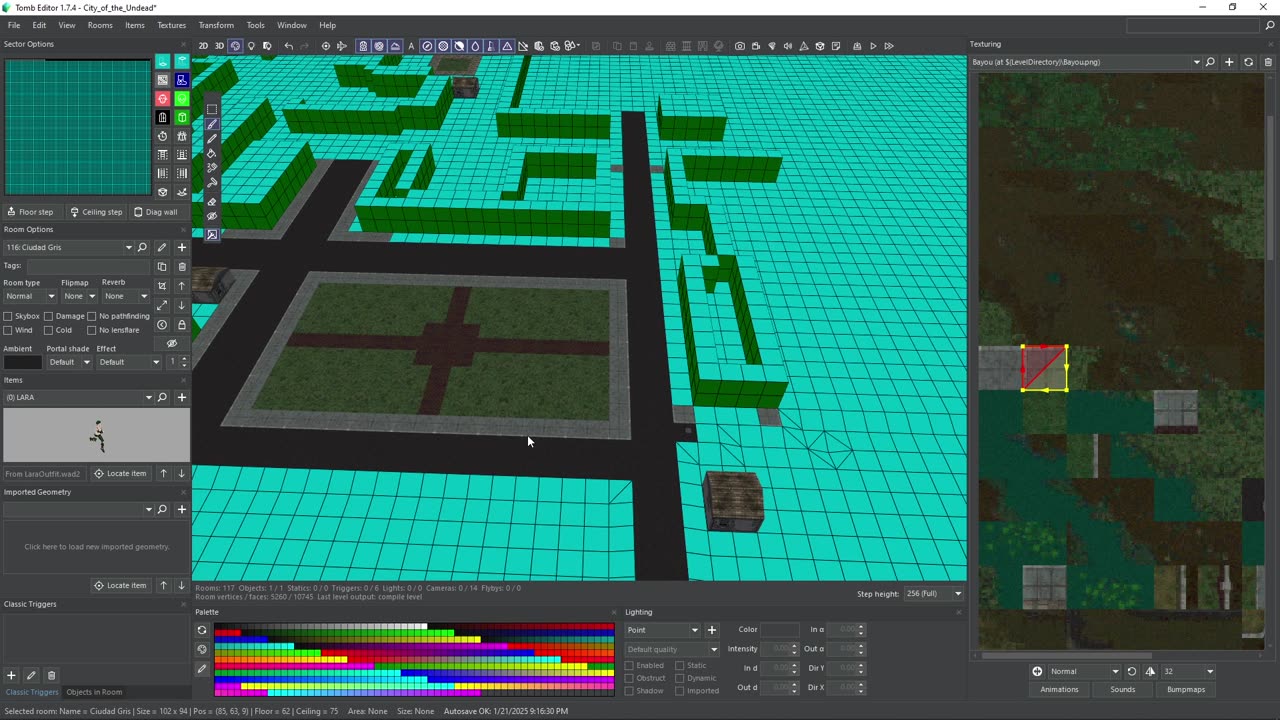
Task: Delete trigger trash icon in Classic Triggers
Action: (x=52, y=676)
